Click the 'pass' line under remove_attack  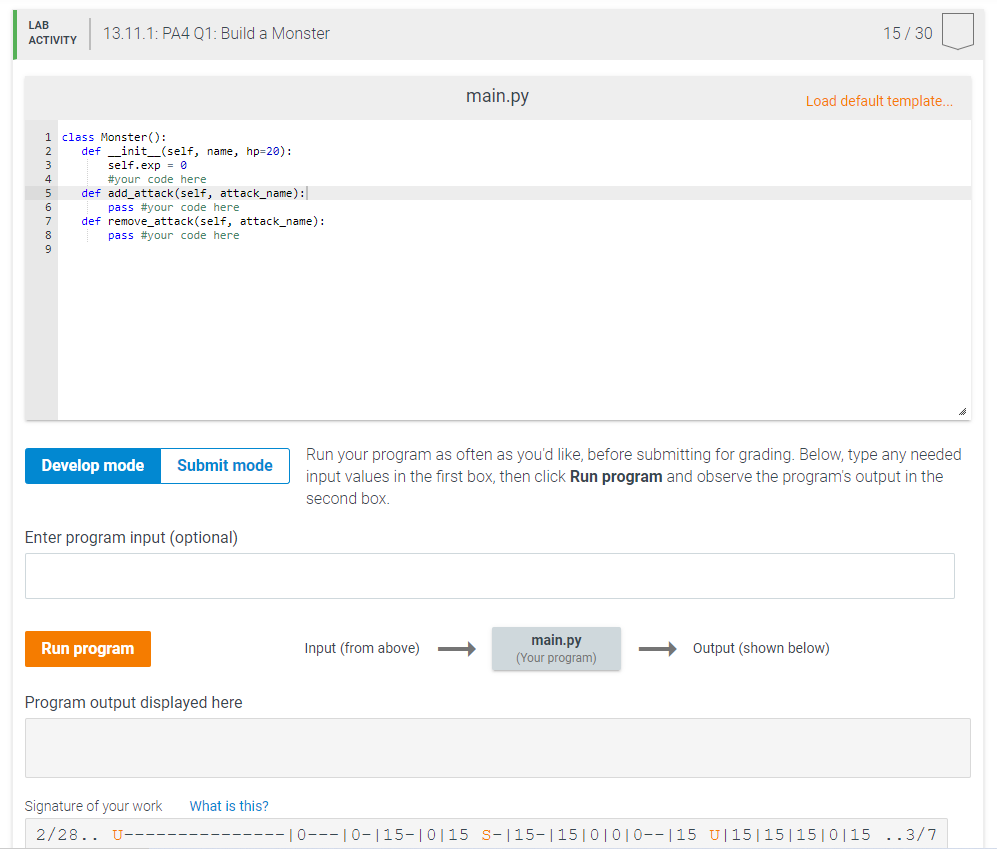(x=174, y=235)
